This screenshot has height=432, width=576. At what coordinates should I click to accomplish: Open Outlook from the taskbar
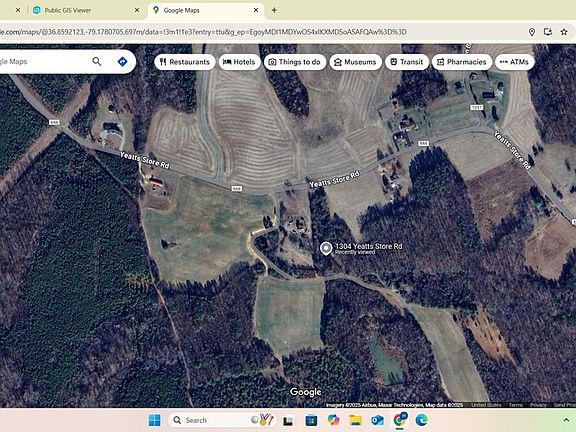click(377, 420)
